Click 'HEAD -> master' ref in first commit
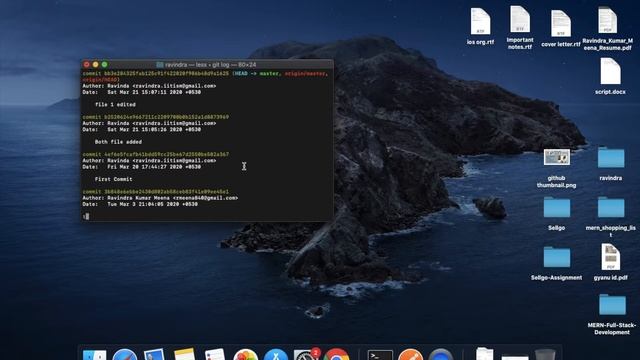The height and width of the screenshot is (360, 640). coord(258,73)
